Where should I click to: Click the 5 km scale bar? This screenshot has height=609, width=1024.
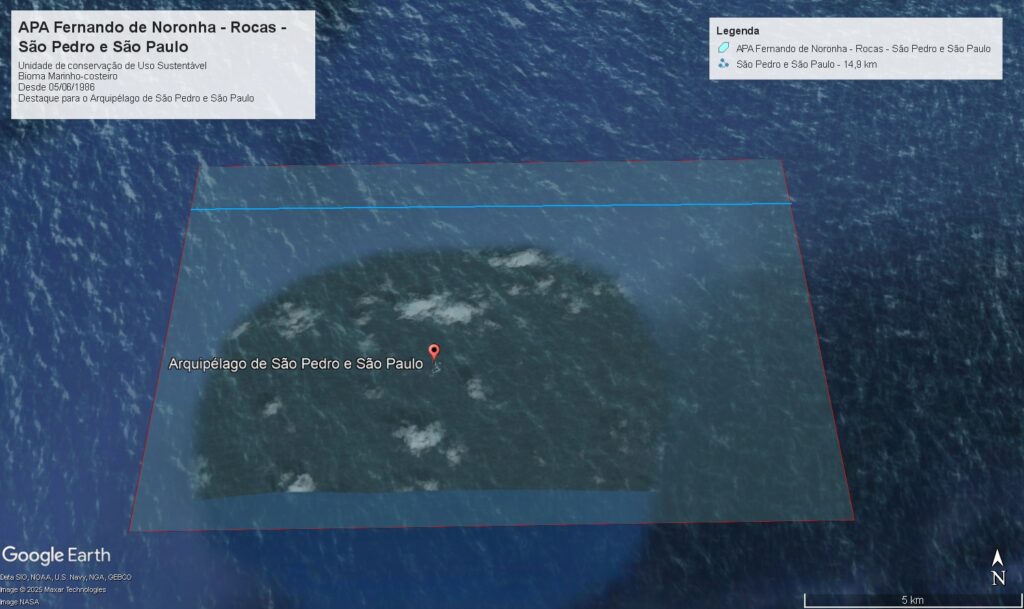pyautogui.click(x=910, y=600)
